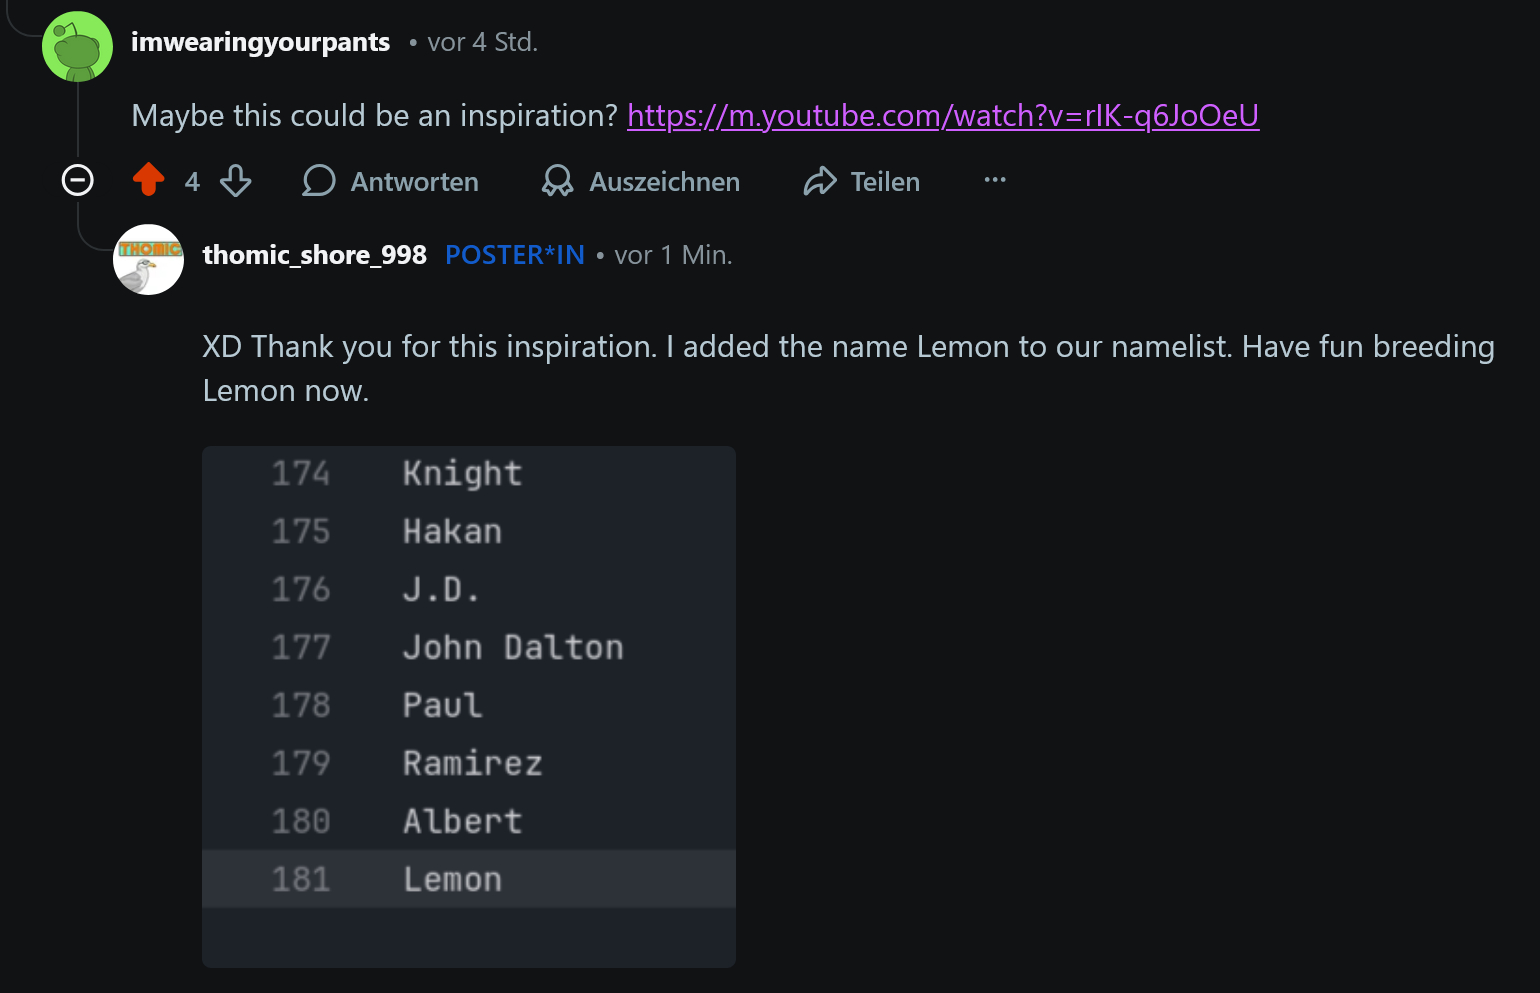This screenshot has height=993, width=1540.
Task: Open the three-dot more options menu
Action: [x=994, y=180]
